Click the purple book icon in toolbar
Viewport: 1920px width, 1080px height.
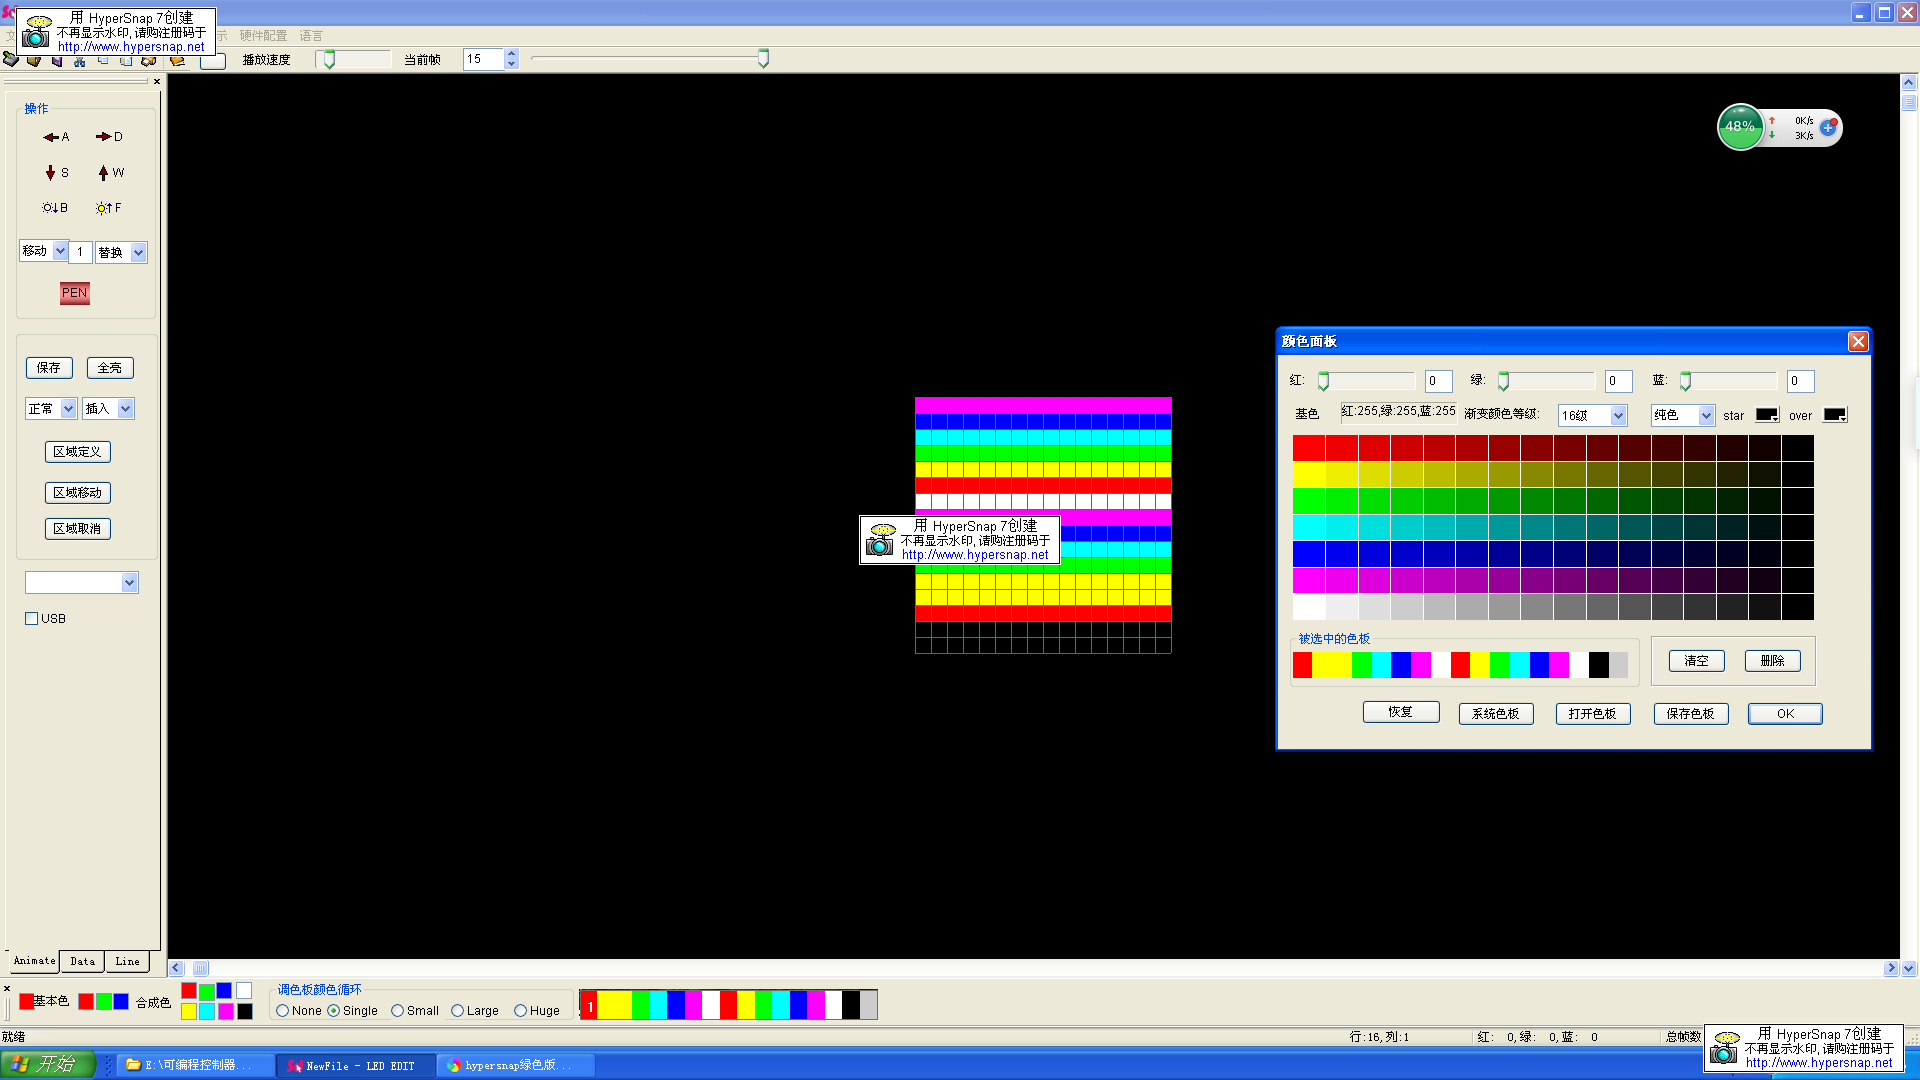(57, 61)
